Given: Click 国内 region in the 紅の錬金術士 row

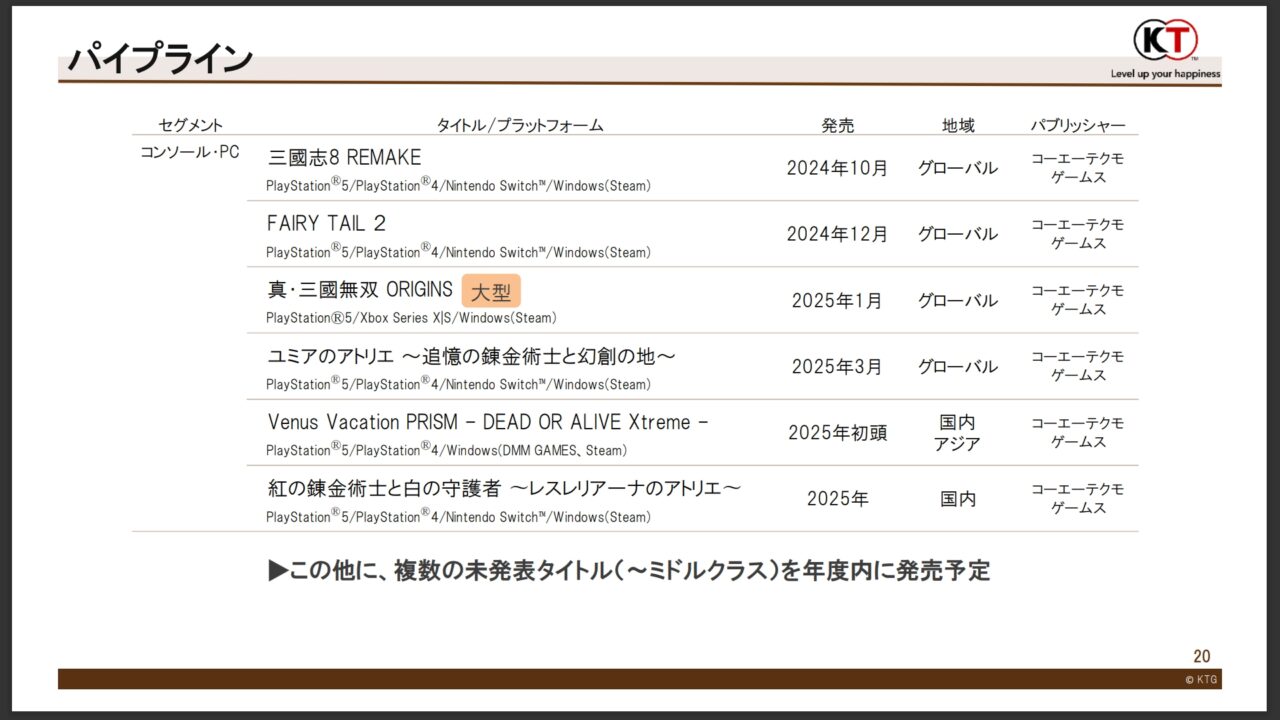Looking at the screenshot, I should (958, 498).
